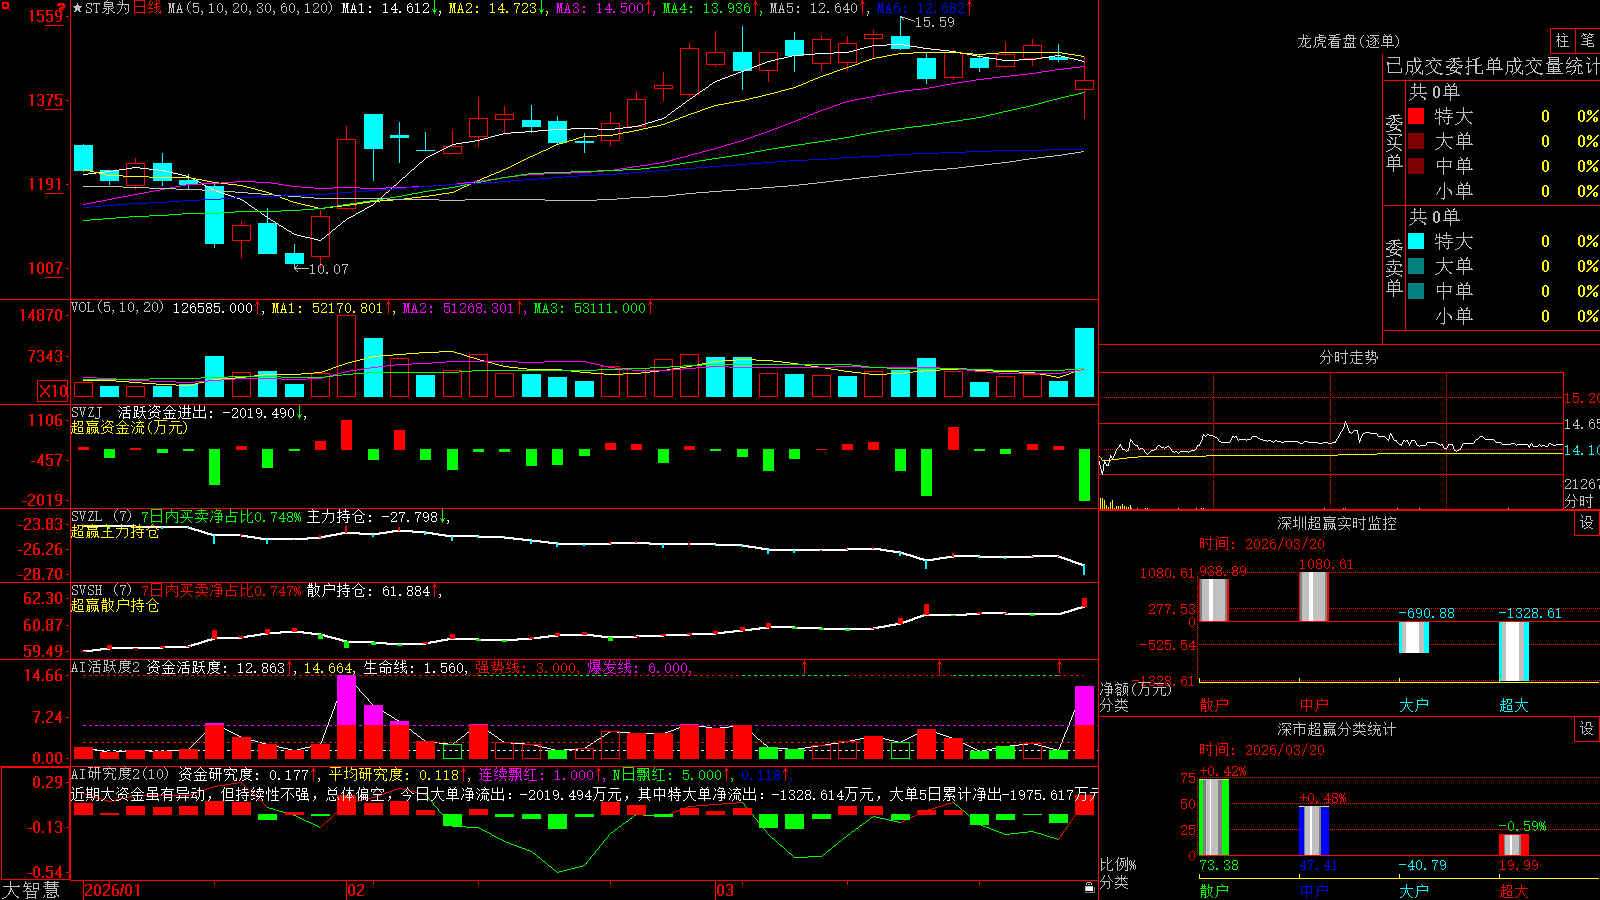Click the 强势线: 3.000 label

526,668
